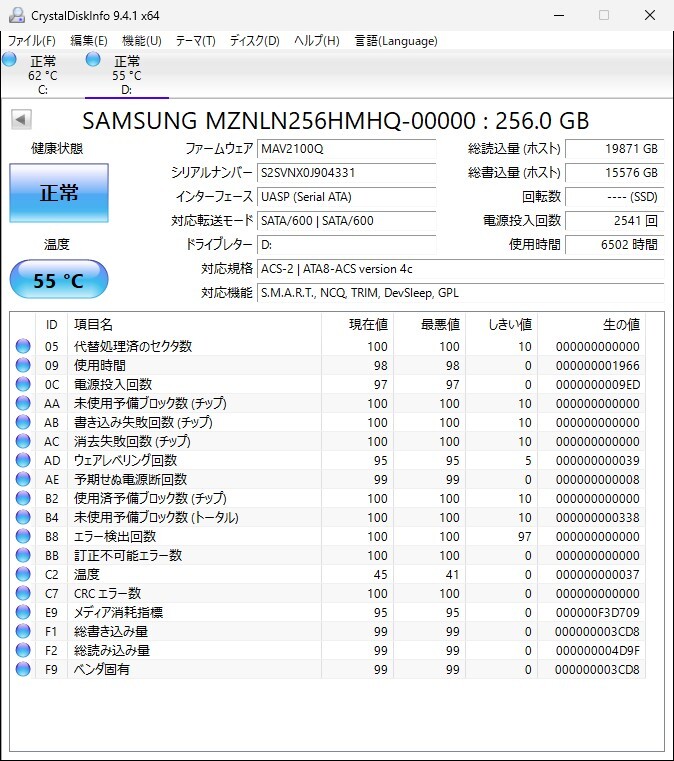This screenshot has height=761, width=674.
Task: Open the ファイル(F) menu
Action: tap(32, 41)
